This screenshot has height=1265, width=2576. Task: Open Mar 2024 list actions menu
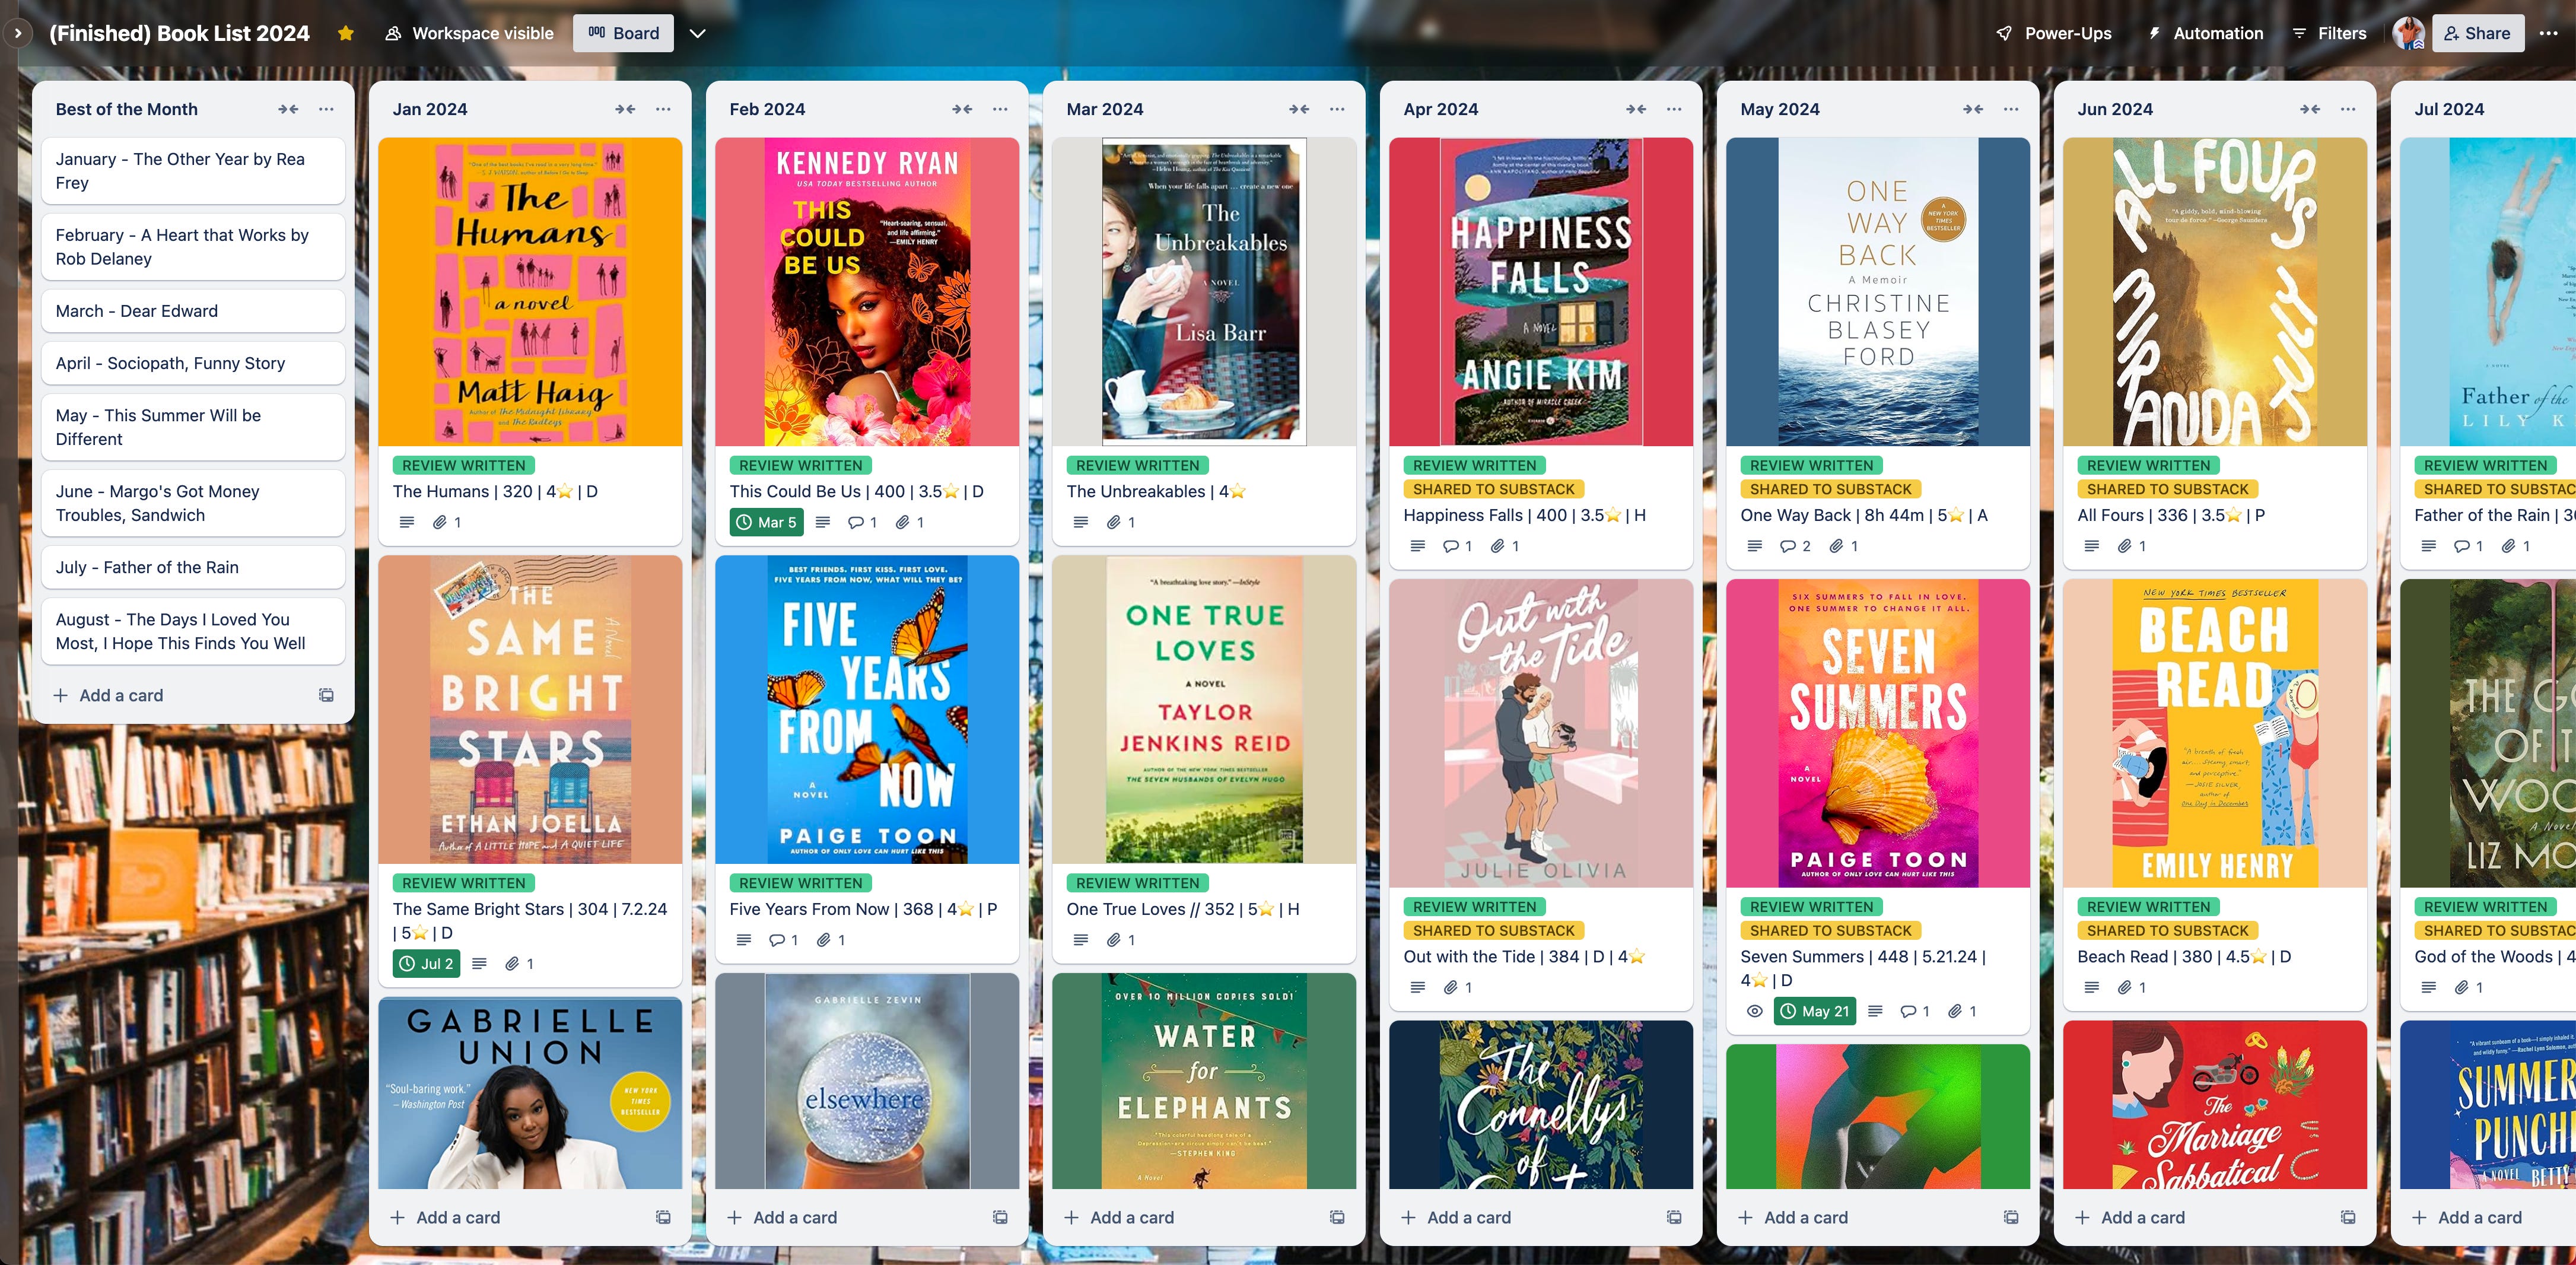[1337, 109]
